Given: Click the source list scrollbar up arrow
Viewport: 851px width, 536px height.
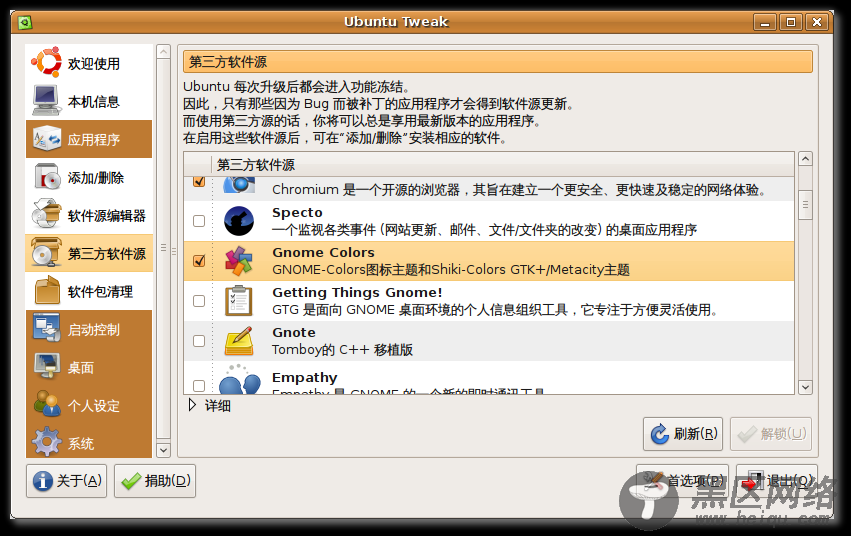Looking at the screenshot, I should (x=805, y=158).
